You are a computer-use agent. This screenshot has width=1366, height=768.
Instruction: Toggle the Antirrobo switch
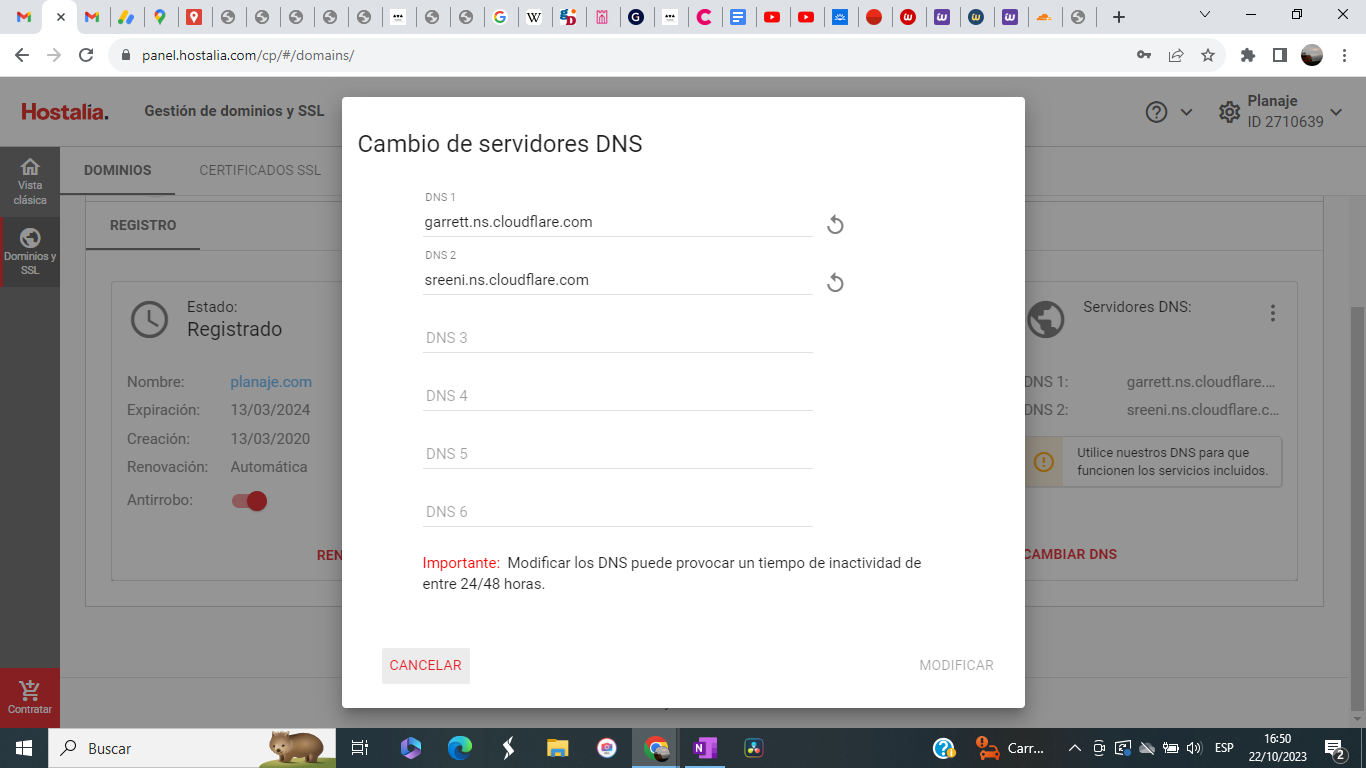[x=249, y=501]
